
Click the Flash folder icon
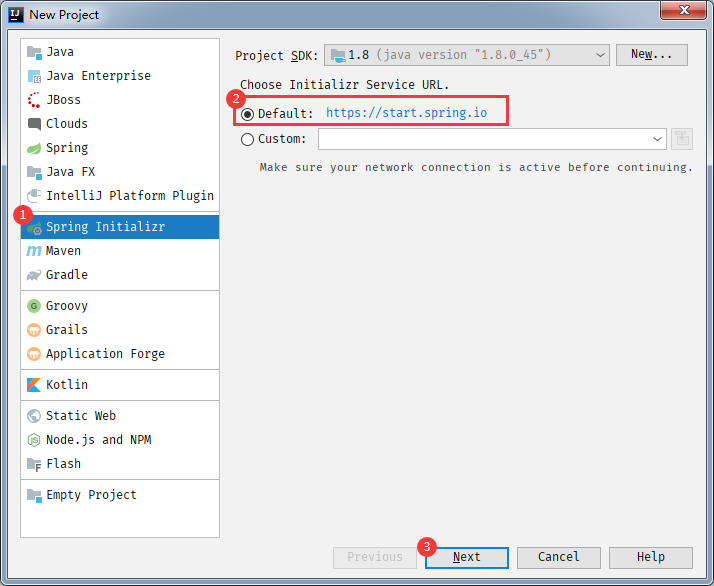[x=34, y=464]
